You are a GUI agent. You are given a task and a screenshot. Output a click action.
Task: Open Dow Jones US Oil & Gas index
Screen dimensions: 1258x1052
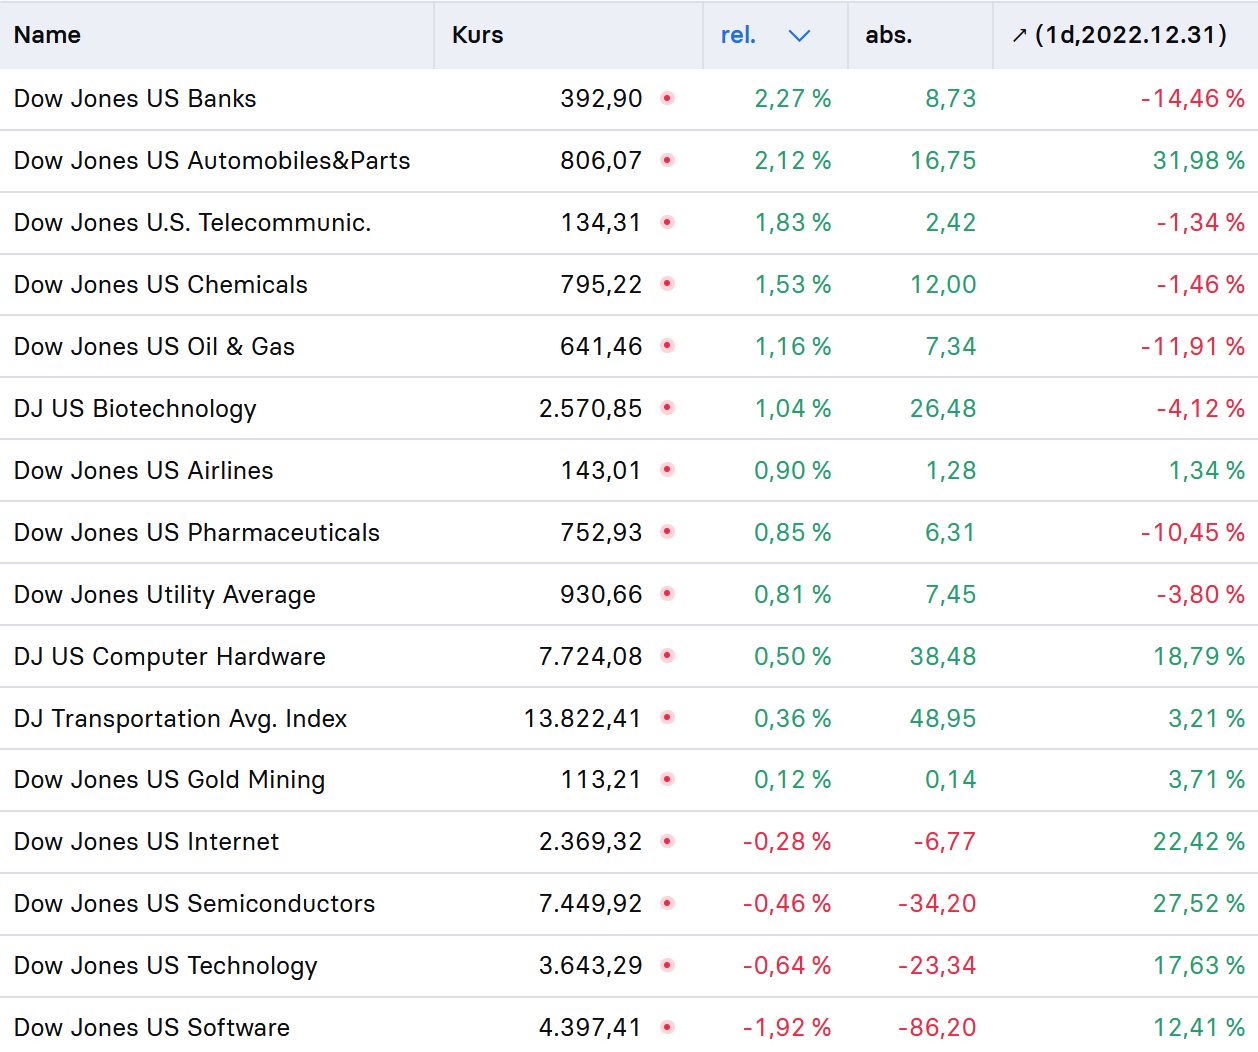pyautogui.click(x=155, y=346)
